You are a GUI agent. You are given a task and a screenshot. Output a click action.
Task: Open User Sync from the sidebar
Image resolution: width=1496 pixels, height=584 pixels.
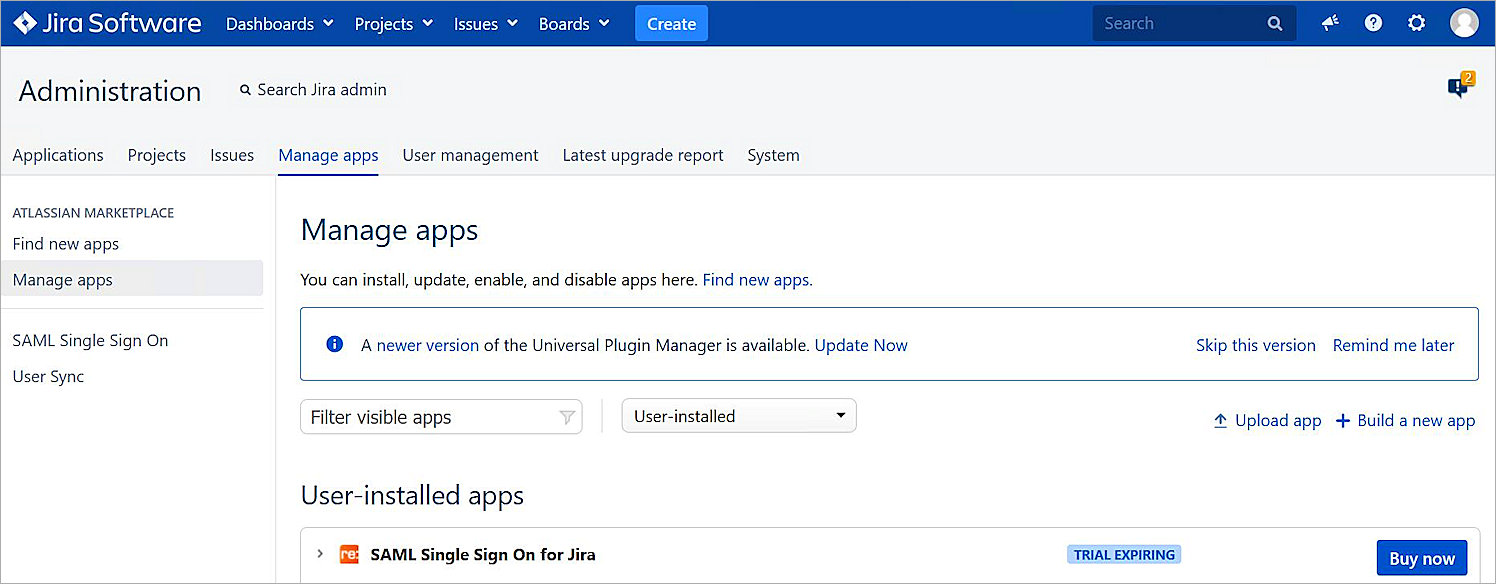coord(47,376)
